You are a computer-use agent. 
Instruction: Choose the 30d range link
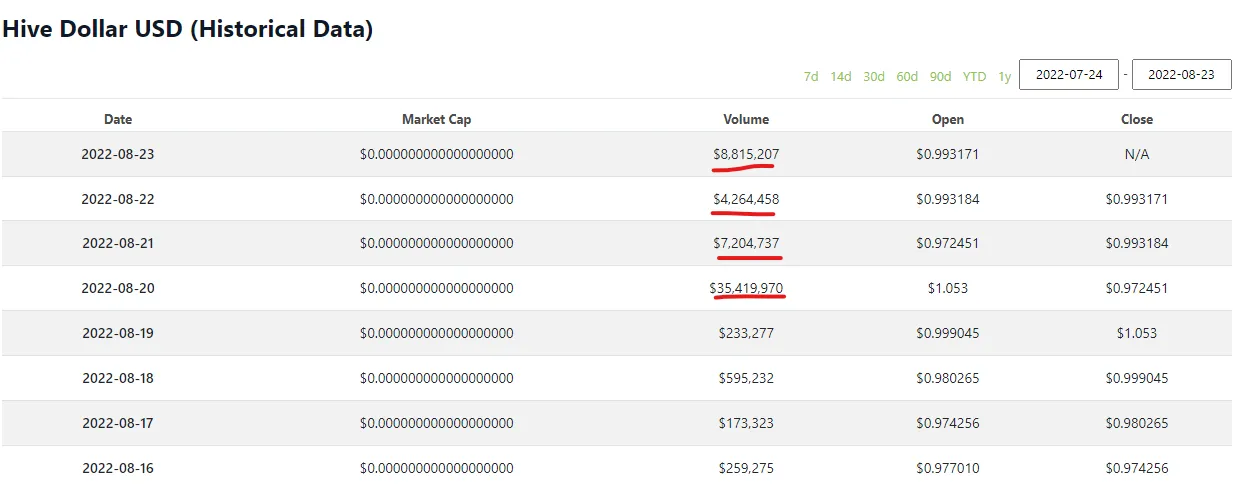coord(874,76)
